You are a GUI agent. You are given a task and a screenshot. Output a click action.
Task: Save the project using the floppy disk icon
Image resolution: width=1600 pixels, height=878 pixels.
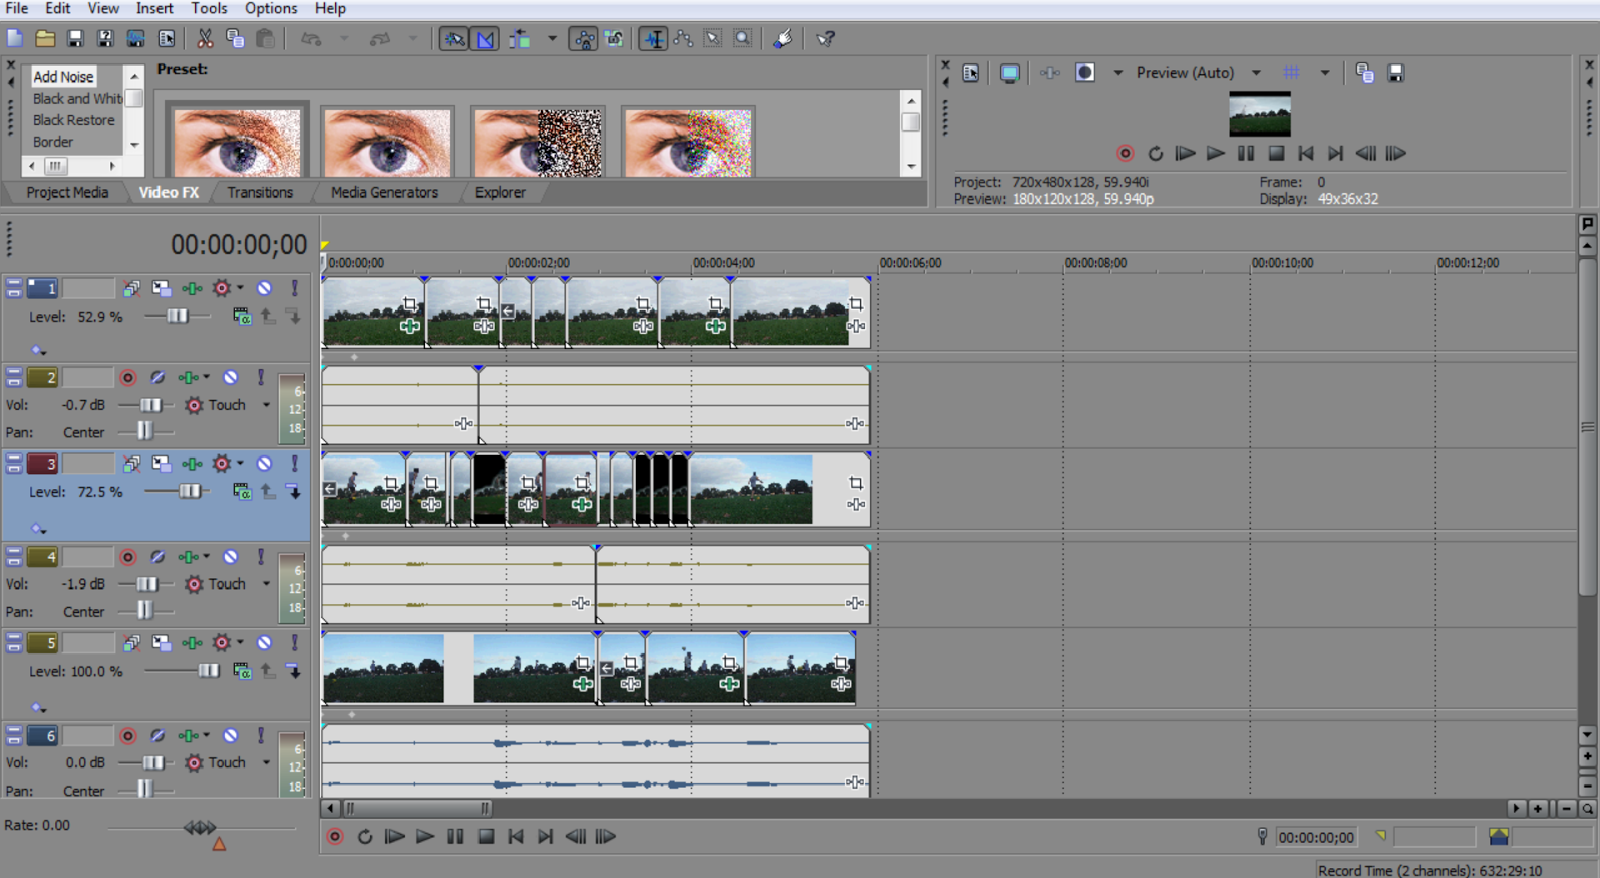pos(75,38)
